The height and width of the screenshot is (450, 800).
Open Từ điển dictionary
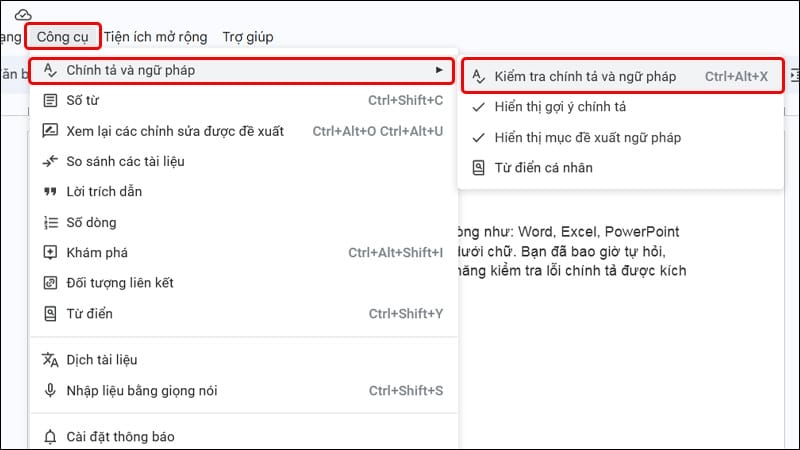pyautogui.click(x=243, y=314)
